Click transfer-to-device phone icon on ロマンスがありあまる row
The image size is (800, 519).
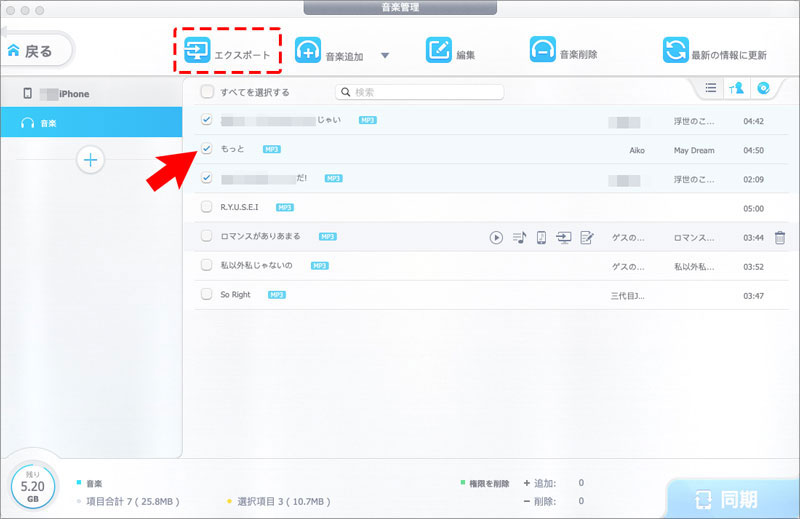(x=541, y=237)
